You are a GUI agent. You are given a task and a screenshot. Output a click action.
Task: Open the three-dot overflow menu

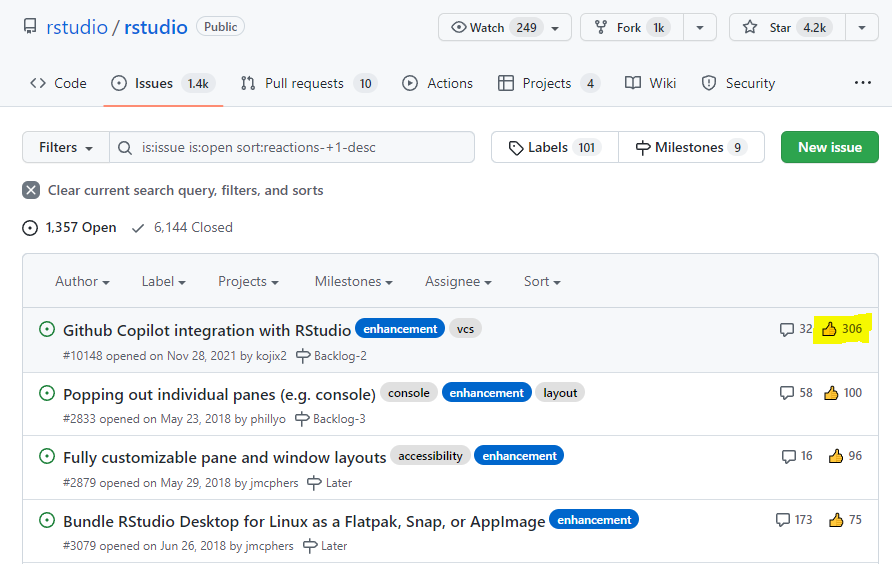pos(862,83)
